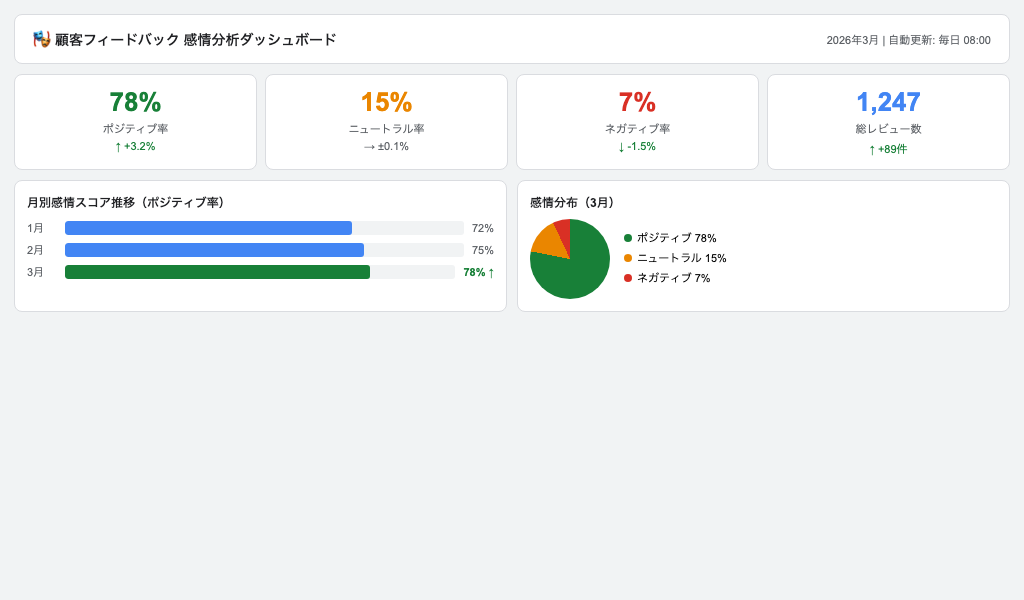The height and width of the screenshot is (600, 1024).
Task: Select the ネガティブ率 card header
Action: [637, 128]
